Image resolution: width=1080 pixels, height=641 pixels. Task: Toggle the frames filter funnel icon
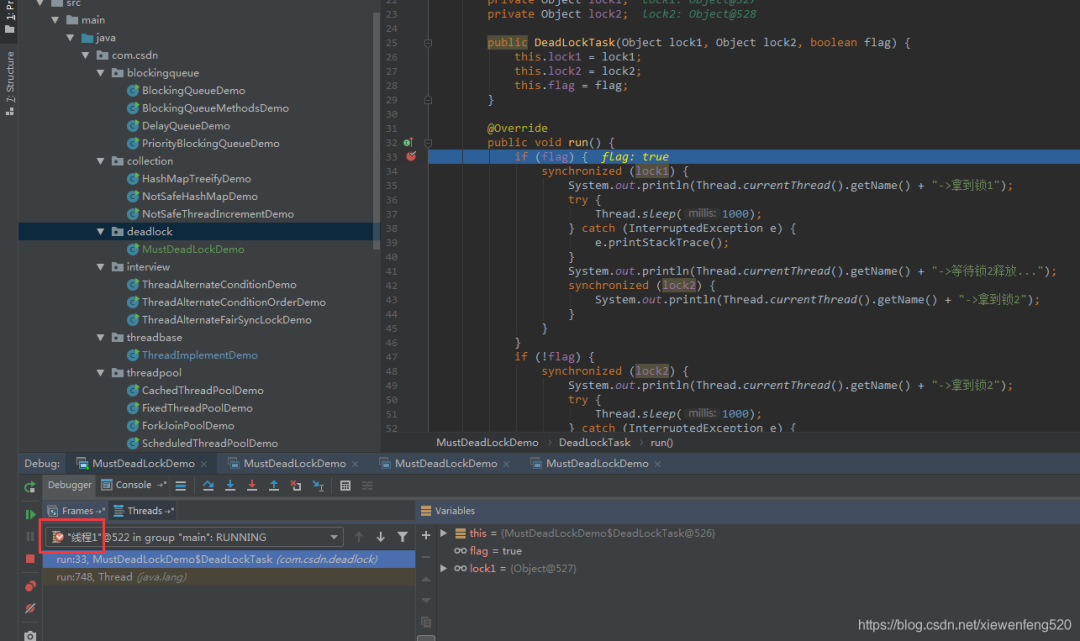pos(402,537)
